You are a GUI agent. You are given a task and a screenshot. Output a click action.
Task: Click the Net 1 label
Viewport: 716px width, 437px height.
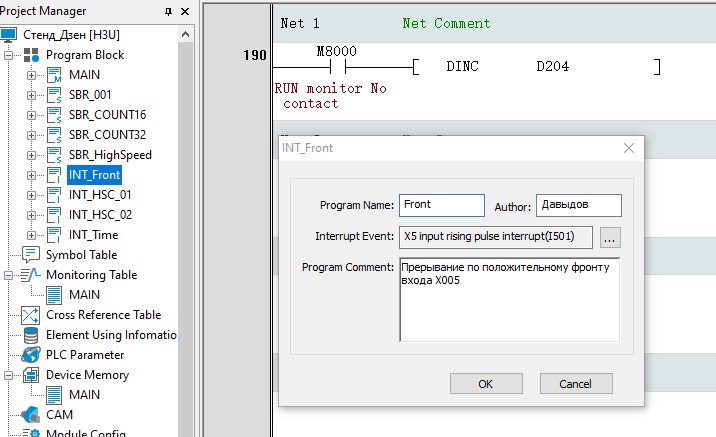tap(300, 23)
